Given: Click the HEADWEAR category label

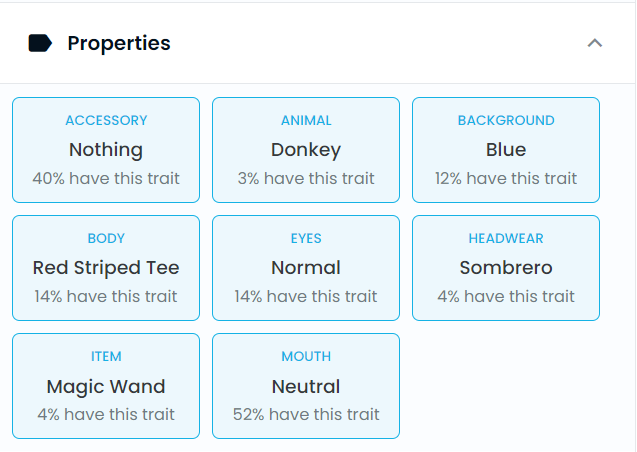Looking at the screenshot, I should tap(506, 238).
